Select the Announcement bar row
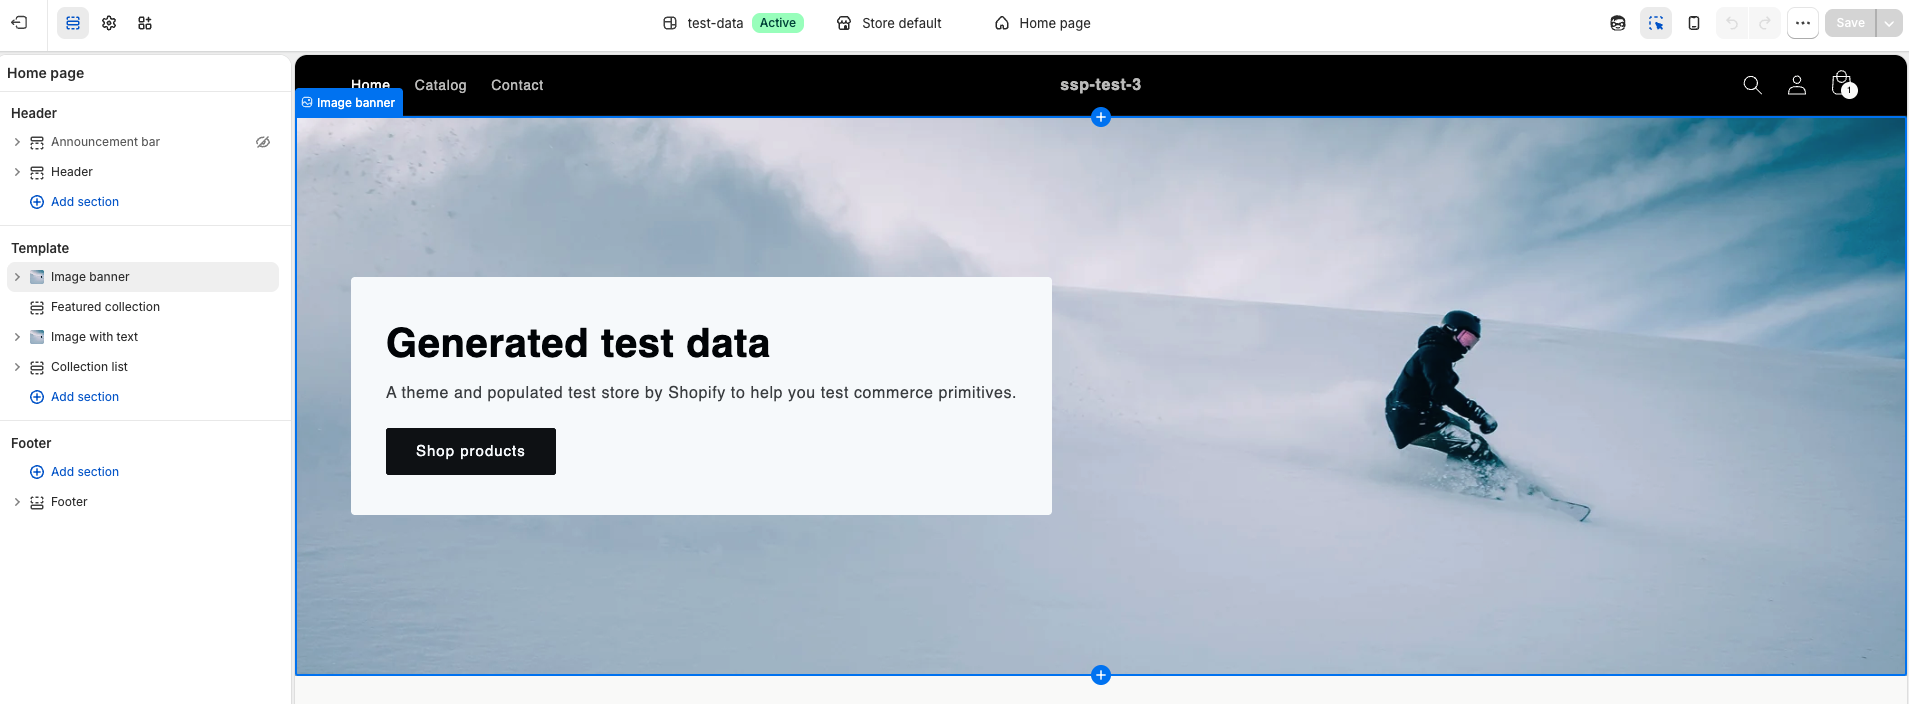1909x704 pixels. [143, 142]
